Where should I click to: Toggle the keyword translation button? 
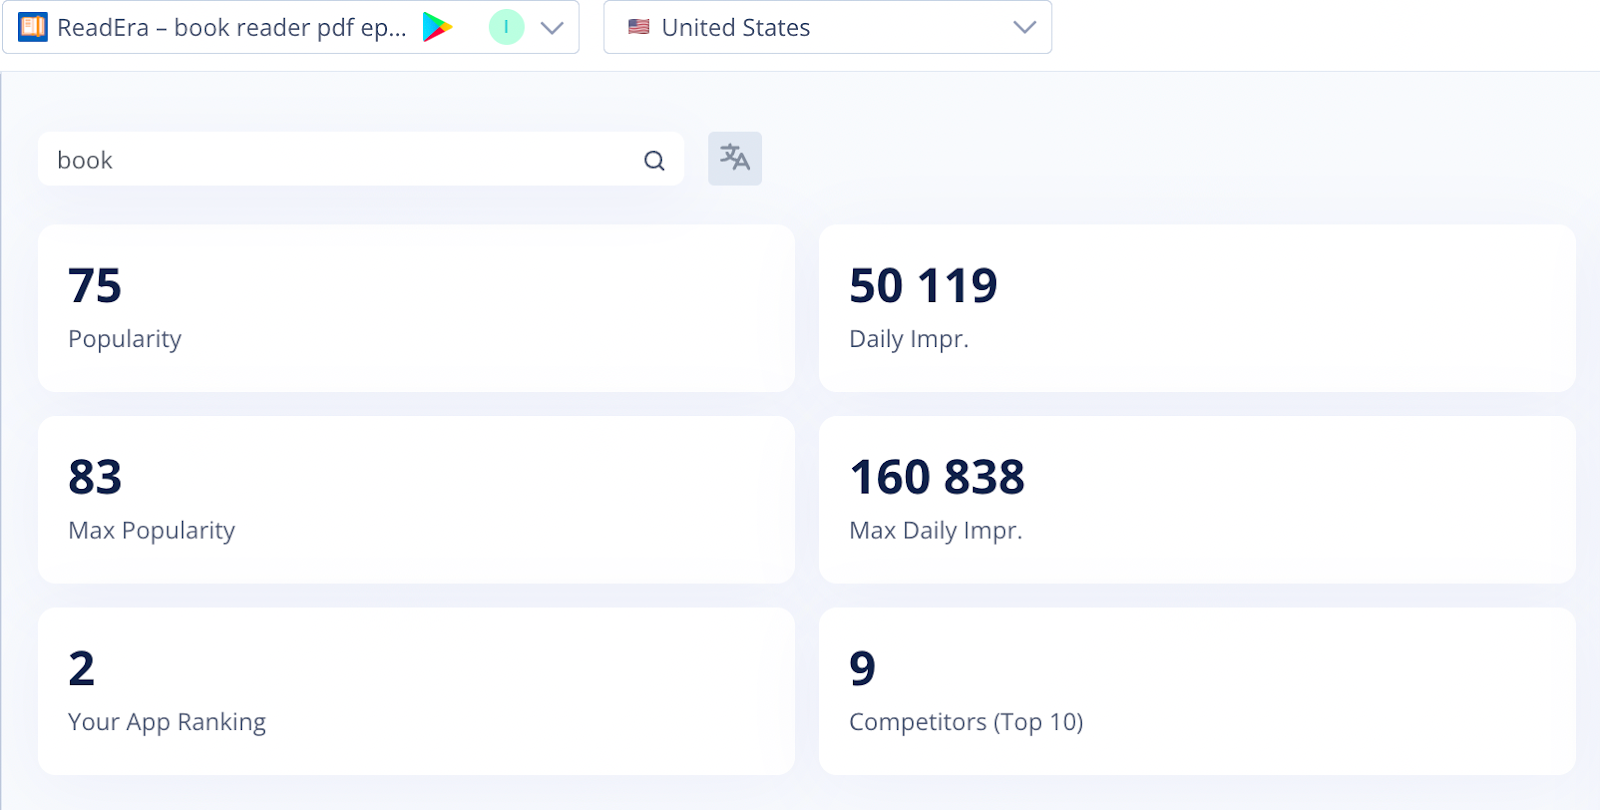tap(735, 158)
